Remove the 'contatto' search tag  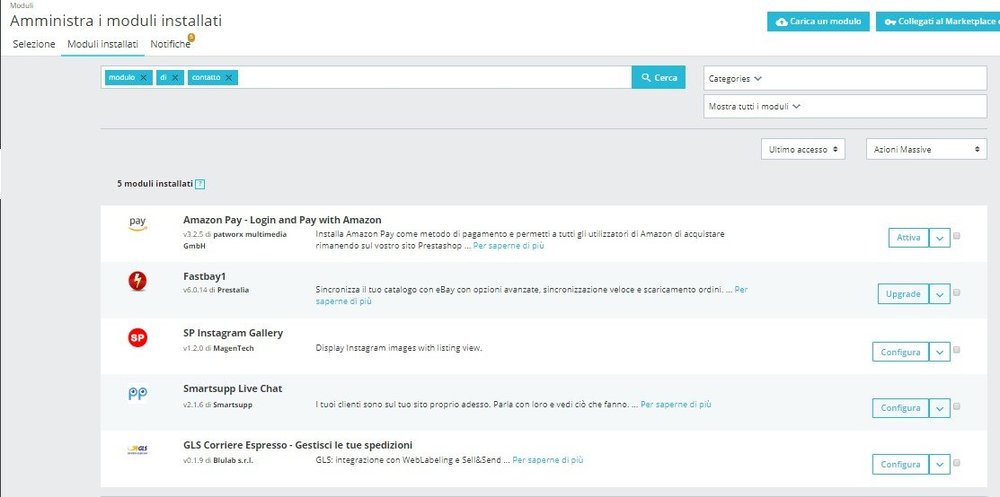click(228, 77)
